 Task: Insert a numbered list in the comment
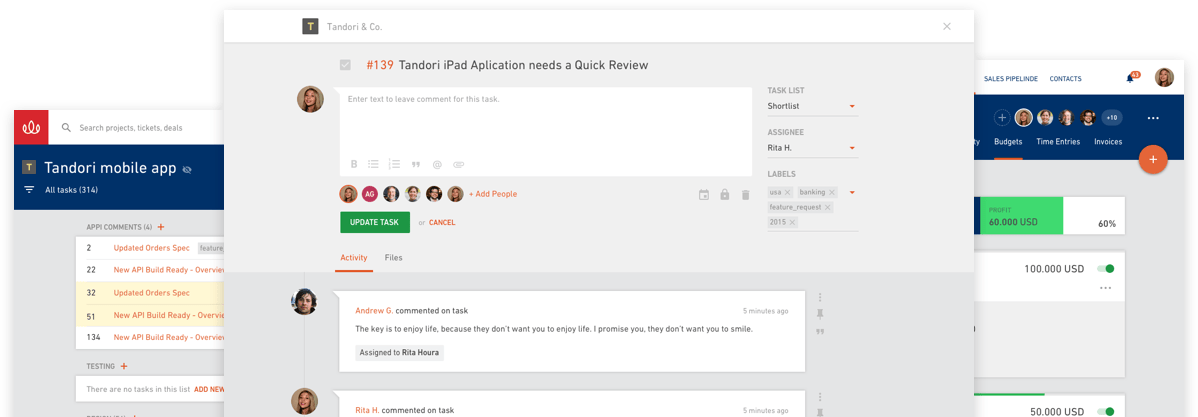394,164
